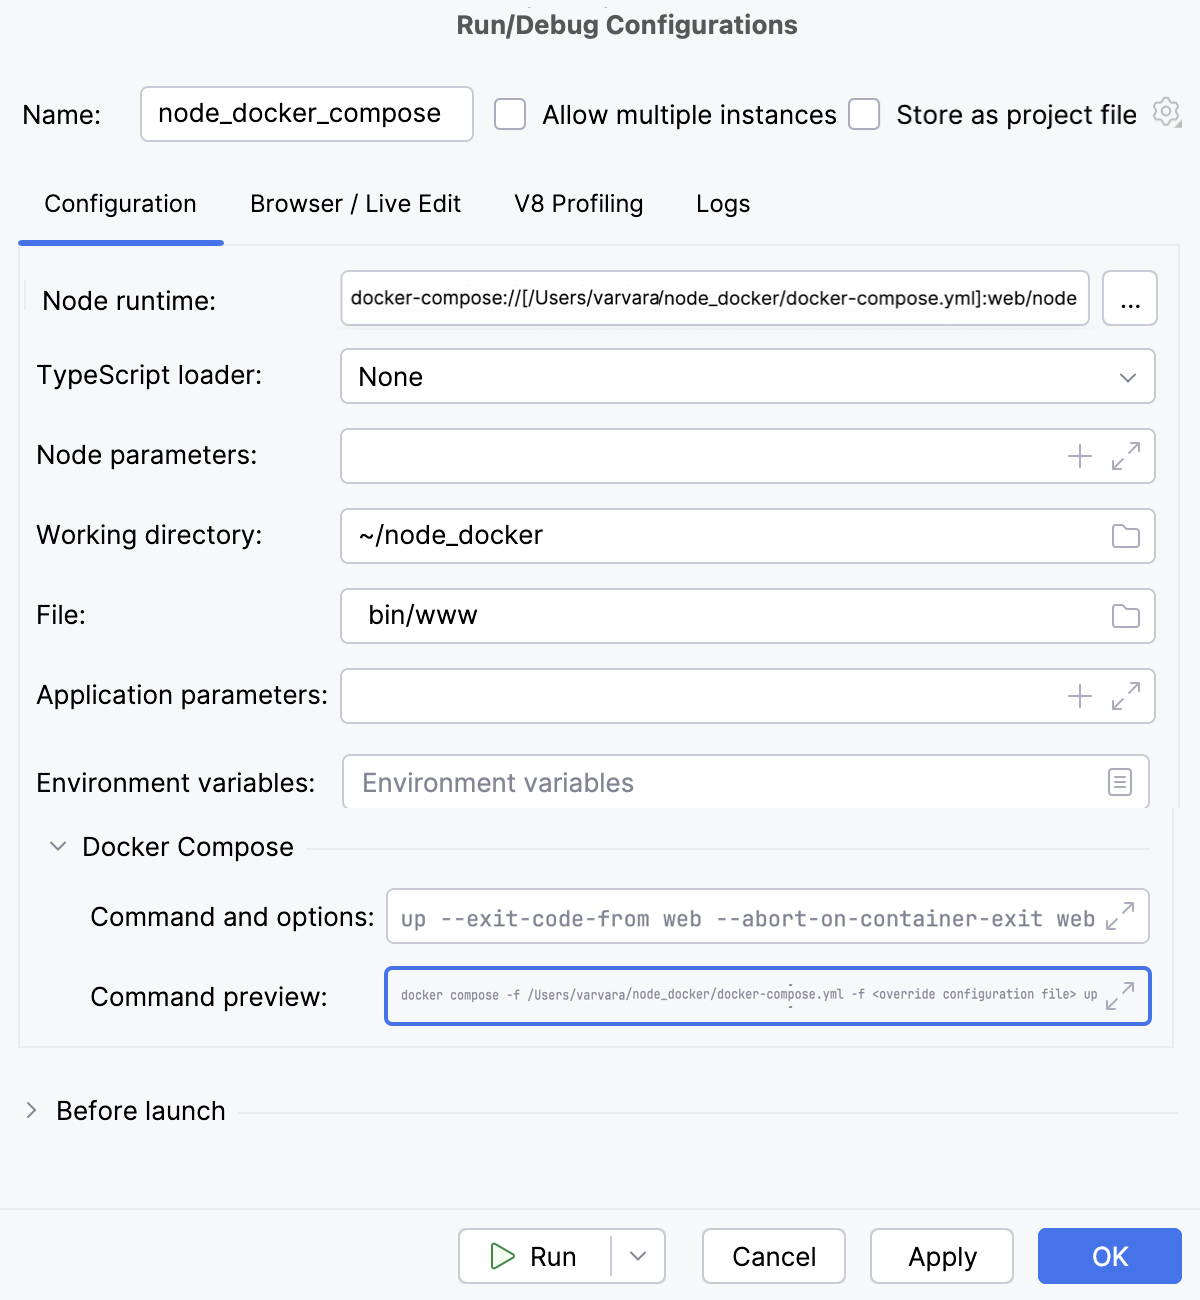This screenshot has width=1200, height=1300.
Task: Check Store as project file
Action: (864, 114)
